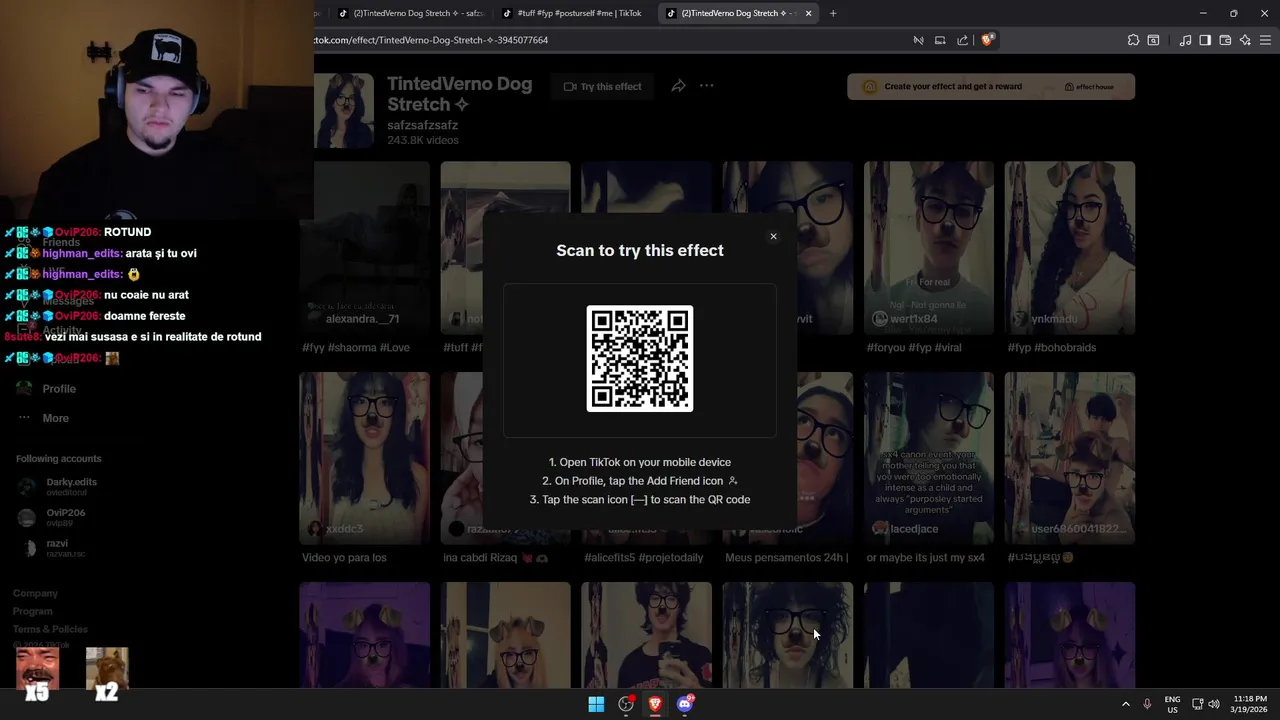
Task: Open the taskbar app with red notification dot
Action: pyautogui.click(x=626, y=704)
